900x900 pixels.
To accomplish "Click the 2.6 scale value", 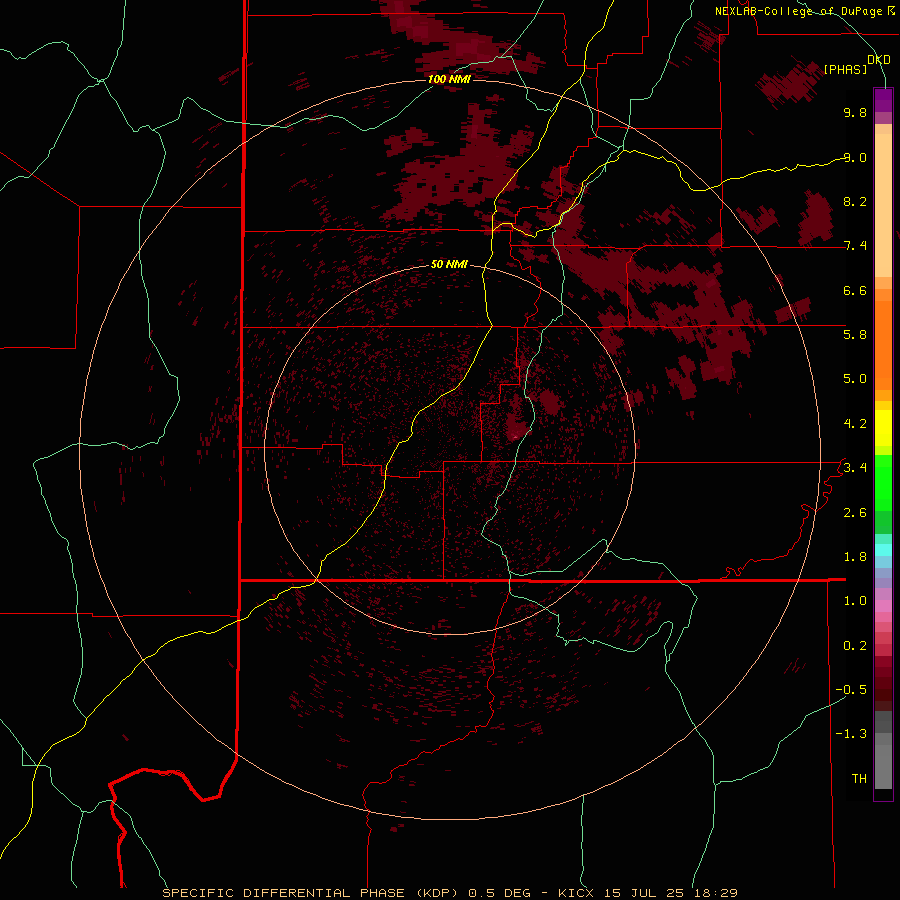I will (855, 513).
